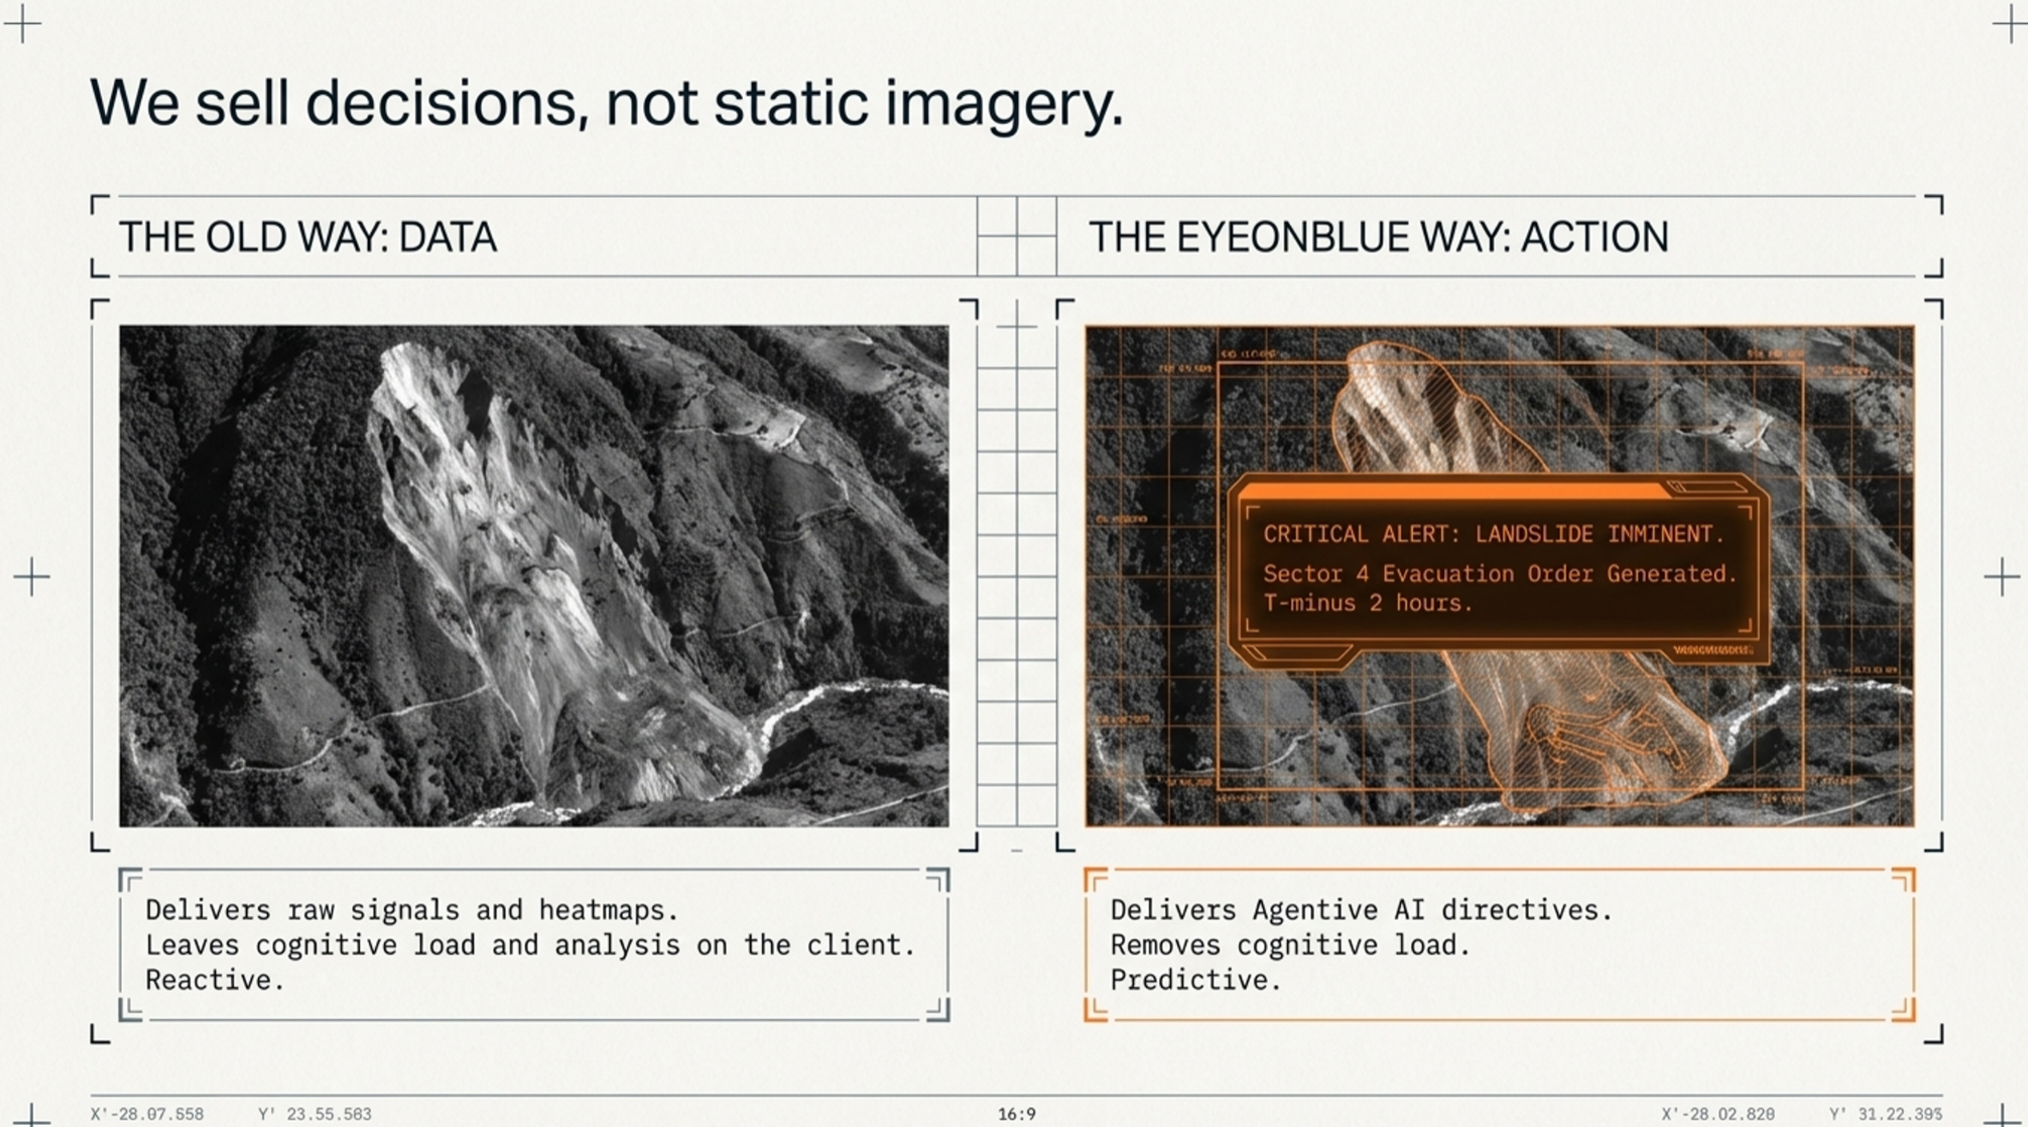2028x1127 pixels.
Task: Click the grid cross between the headers
Action: [1017, 236]
